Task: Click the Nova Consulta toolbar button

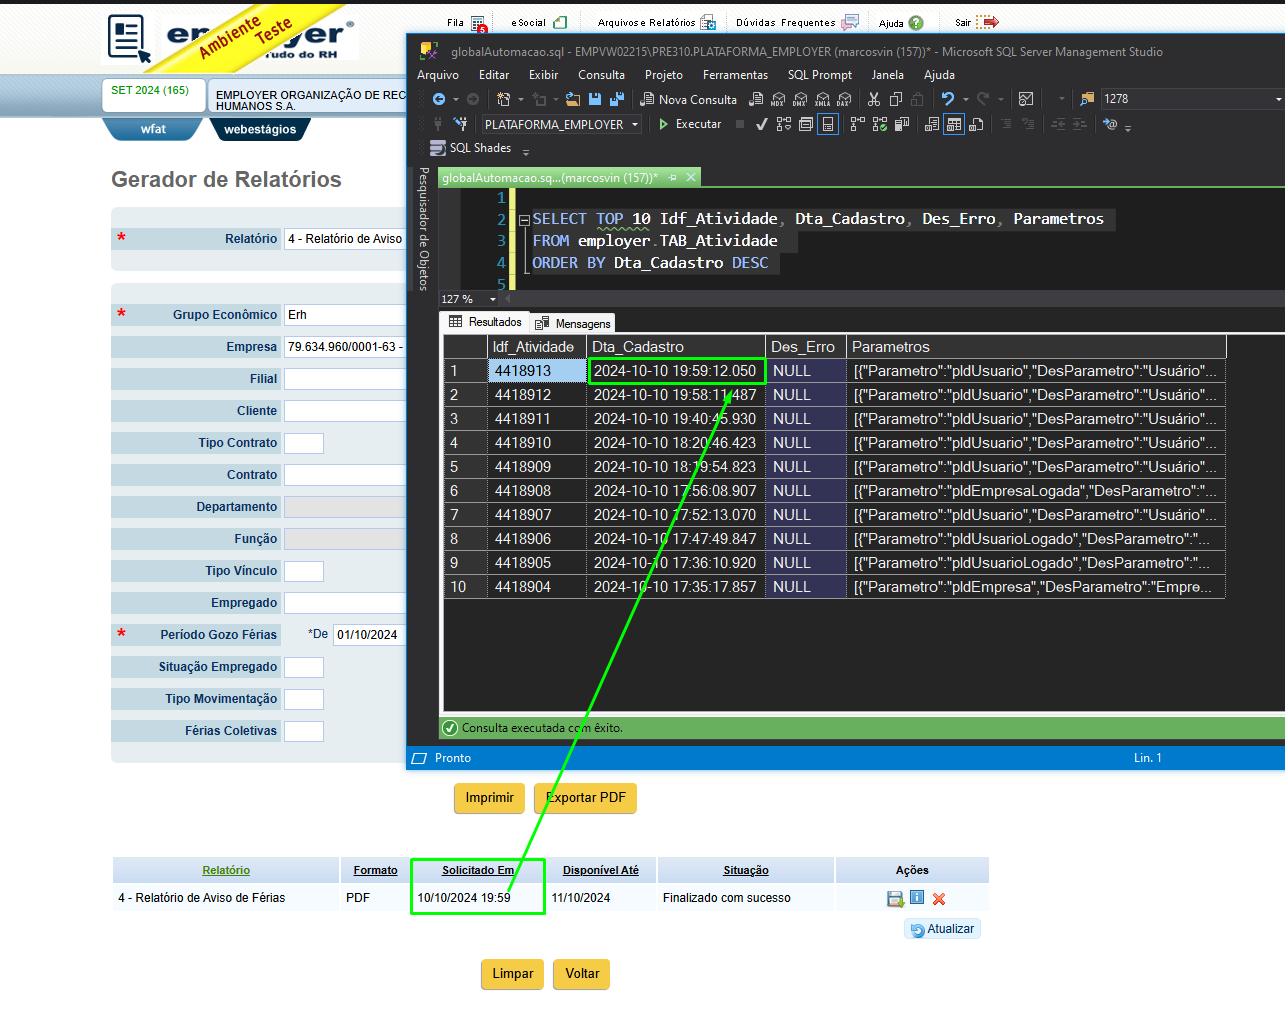Action: pyautogui.click(x=688, y=99)
